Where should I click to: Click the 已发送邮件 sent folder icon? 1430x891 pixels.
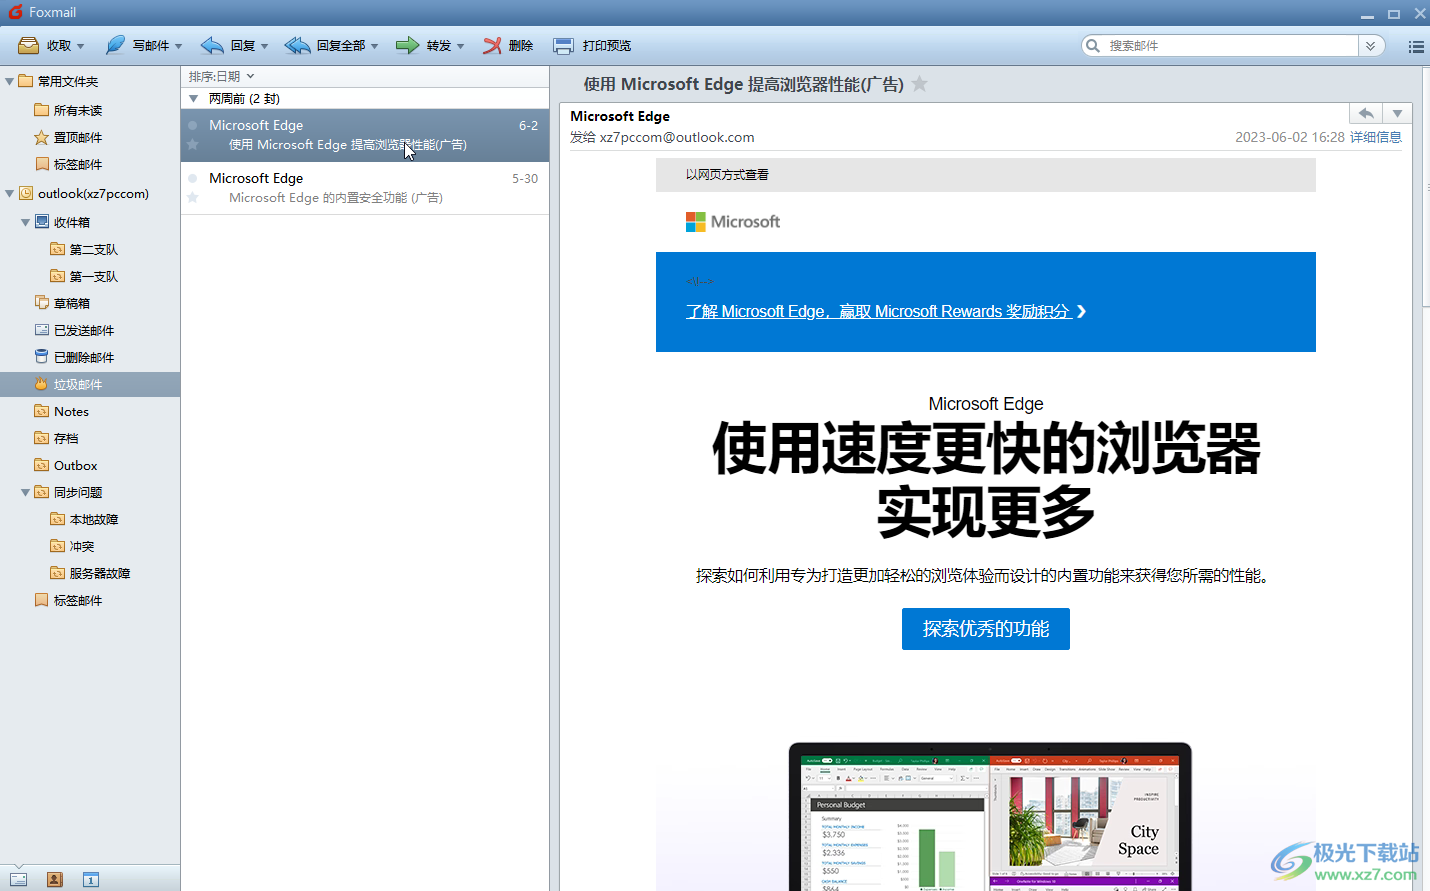(x=42, y=329)
